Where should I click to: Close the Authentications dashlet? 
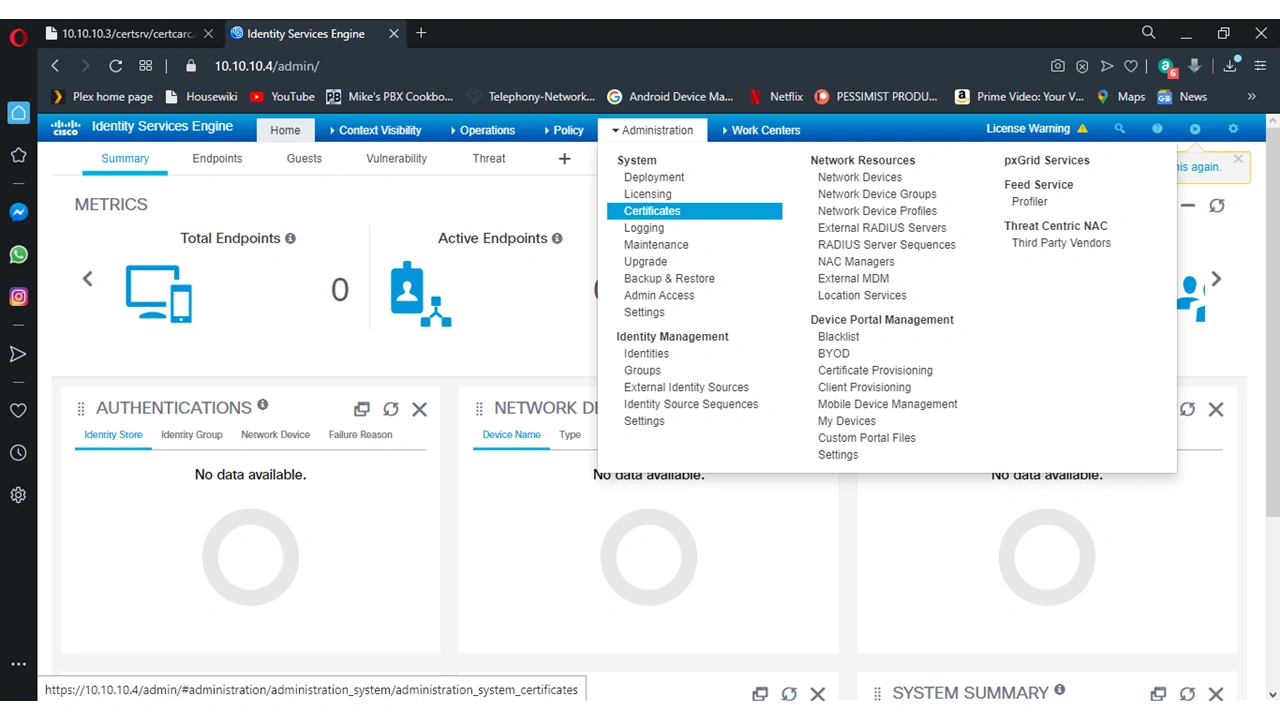420,409
